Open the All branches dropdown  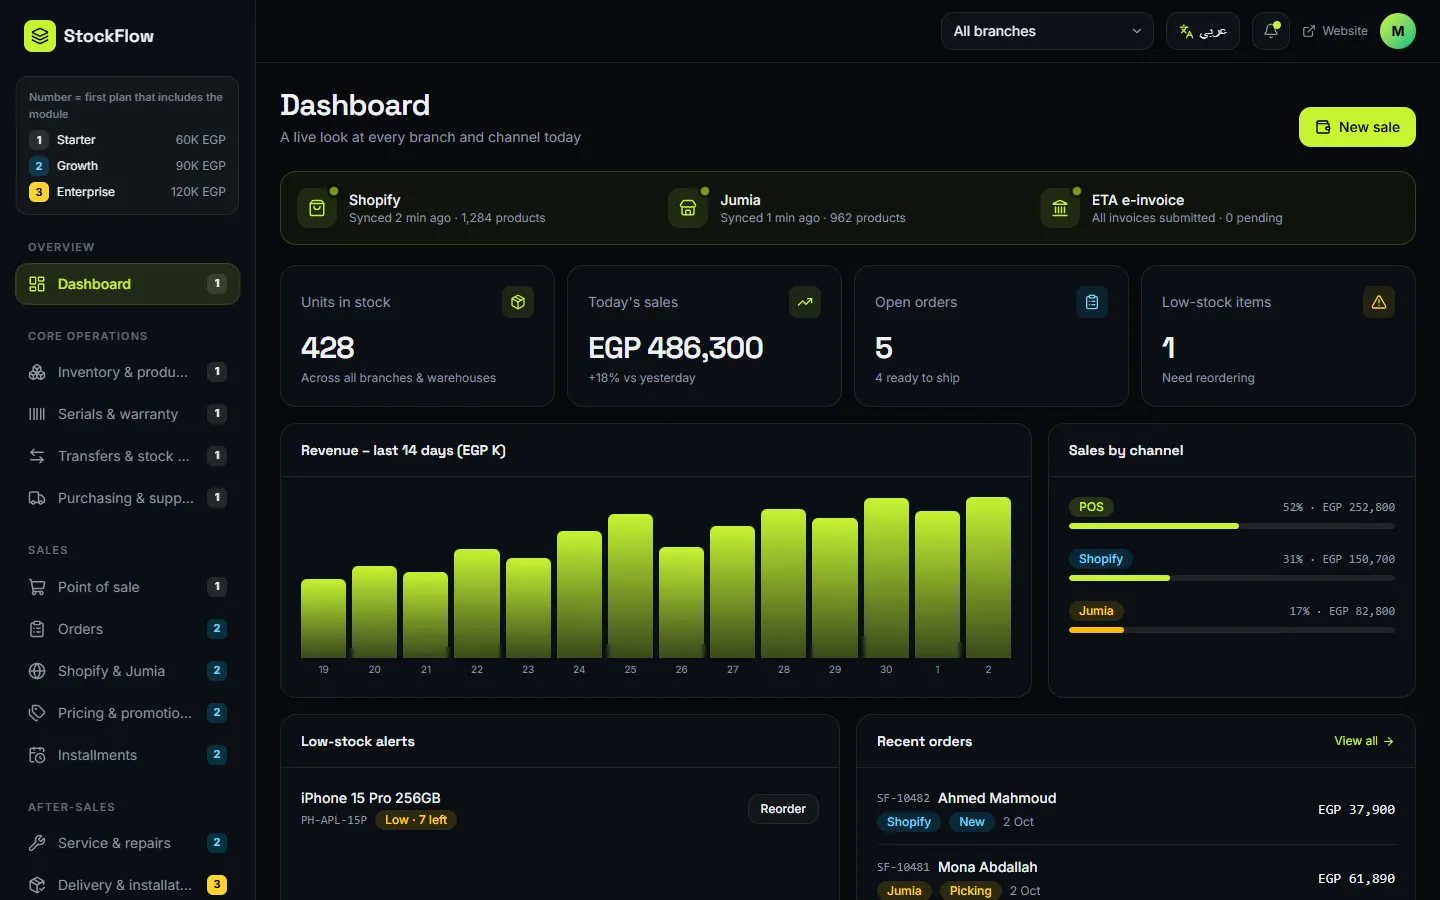click(1047, 31)
